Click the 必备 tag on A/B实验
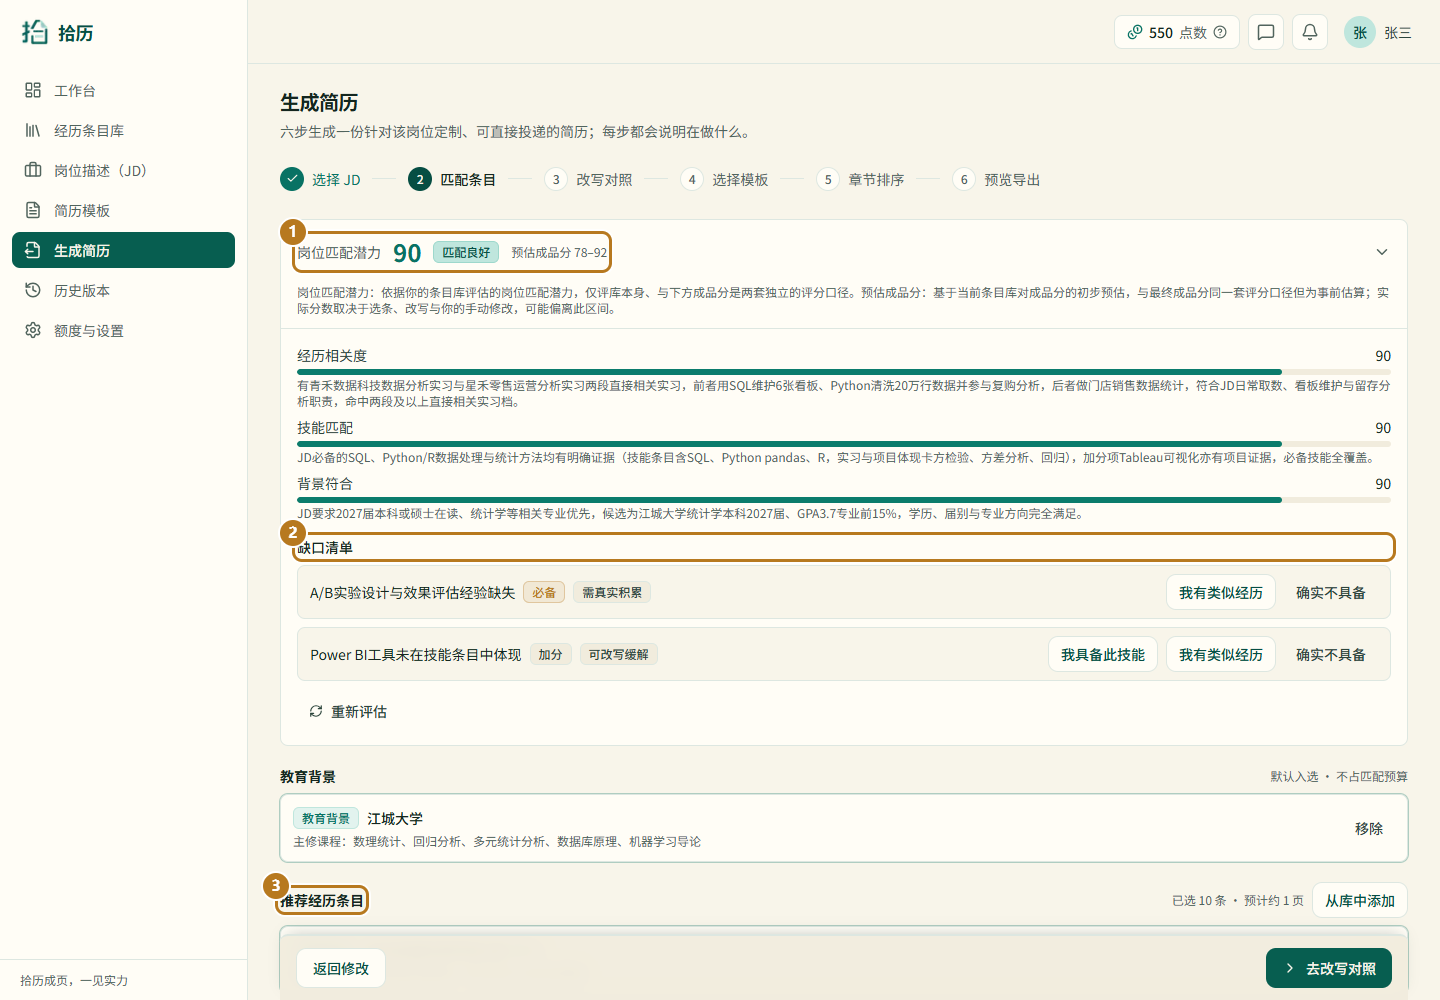 tap(544, 592)
